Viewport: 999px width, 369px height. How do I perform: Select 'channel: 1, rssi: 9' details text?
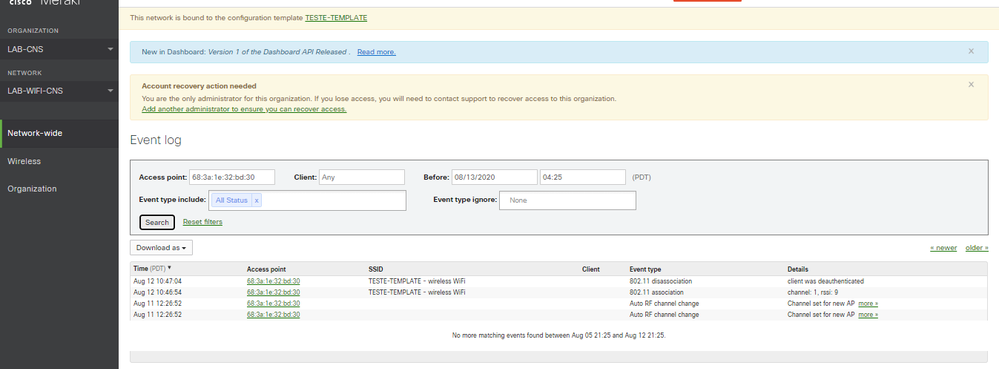pyautogui.click(x=813, y=293)
